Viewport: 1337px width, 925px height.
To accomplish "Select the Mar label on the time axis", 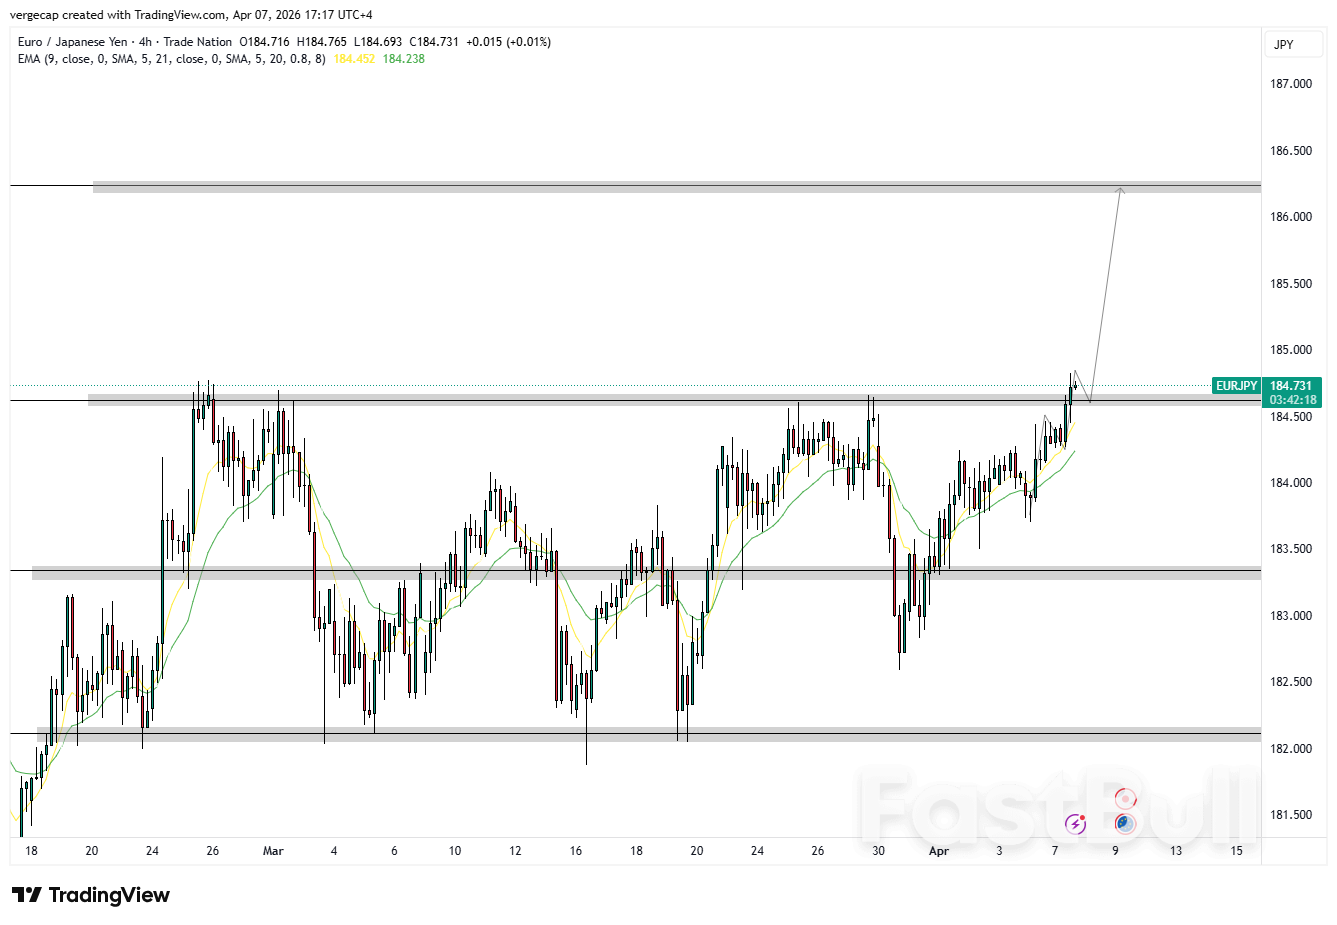I will (x=272, y=851).
